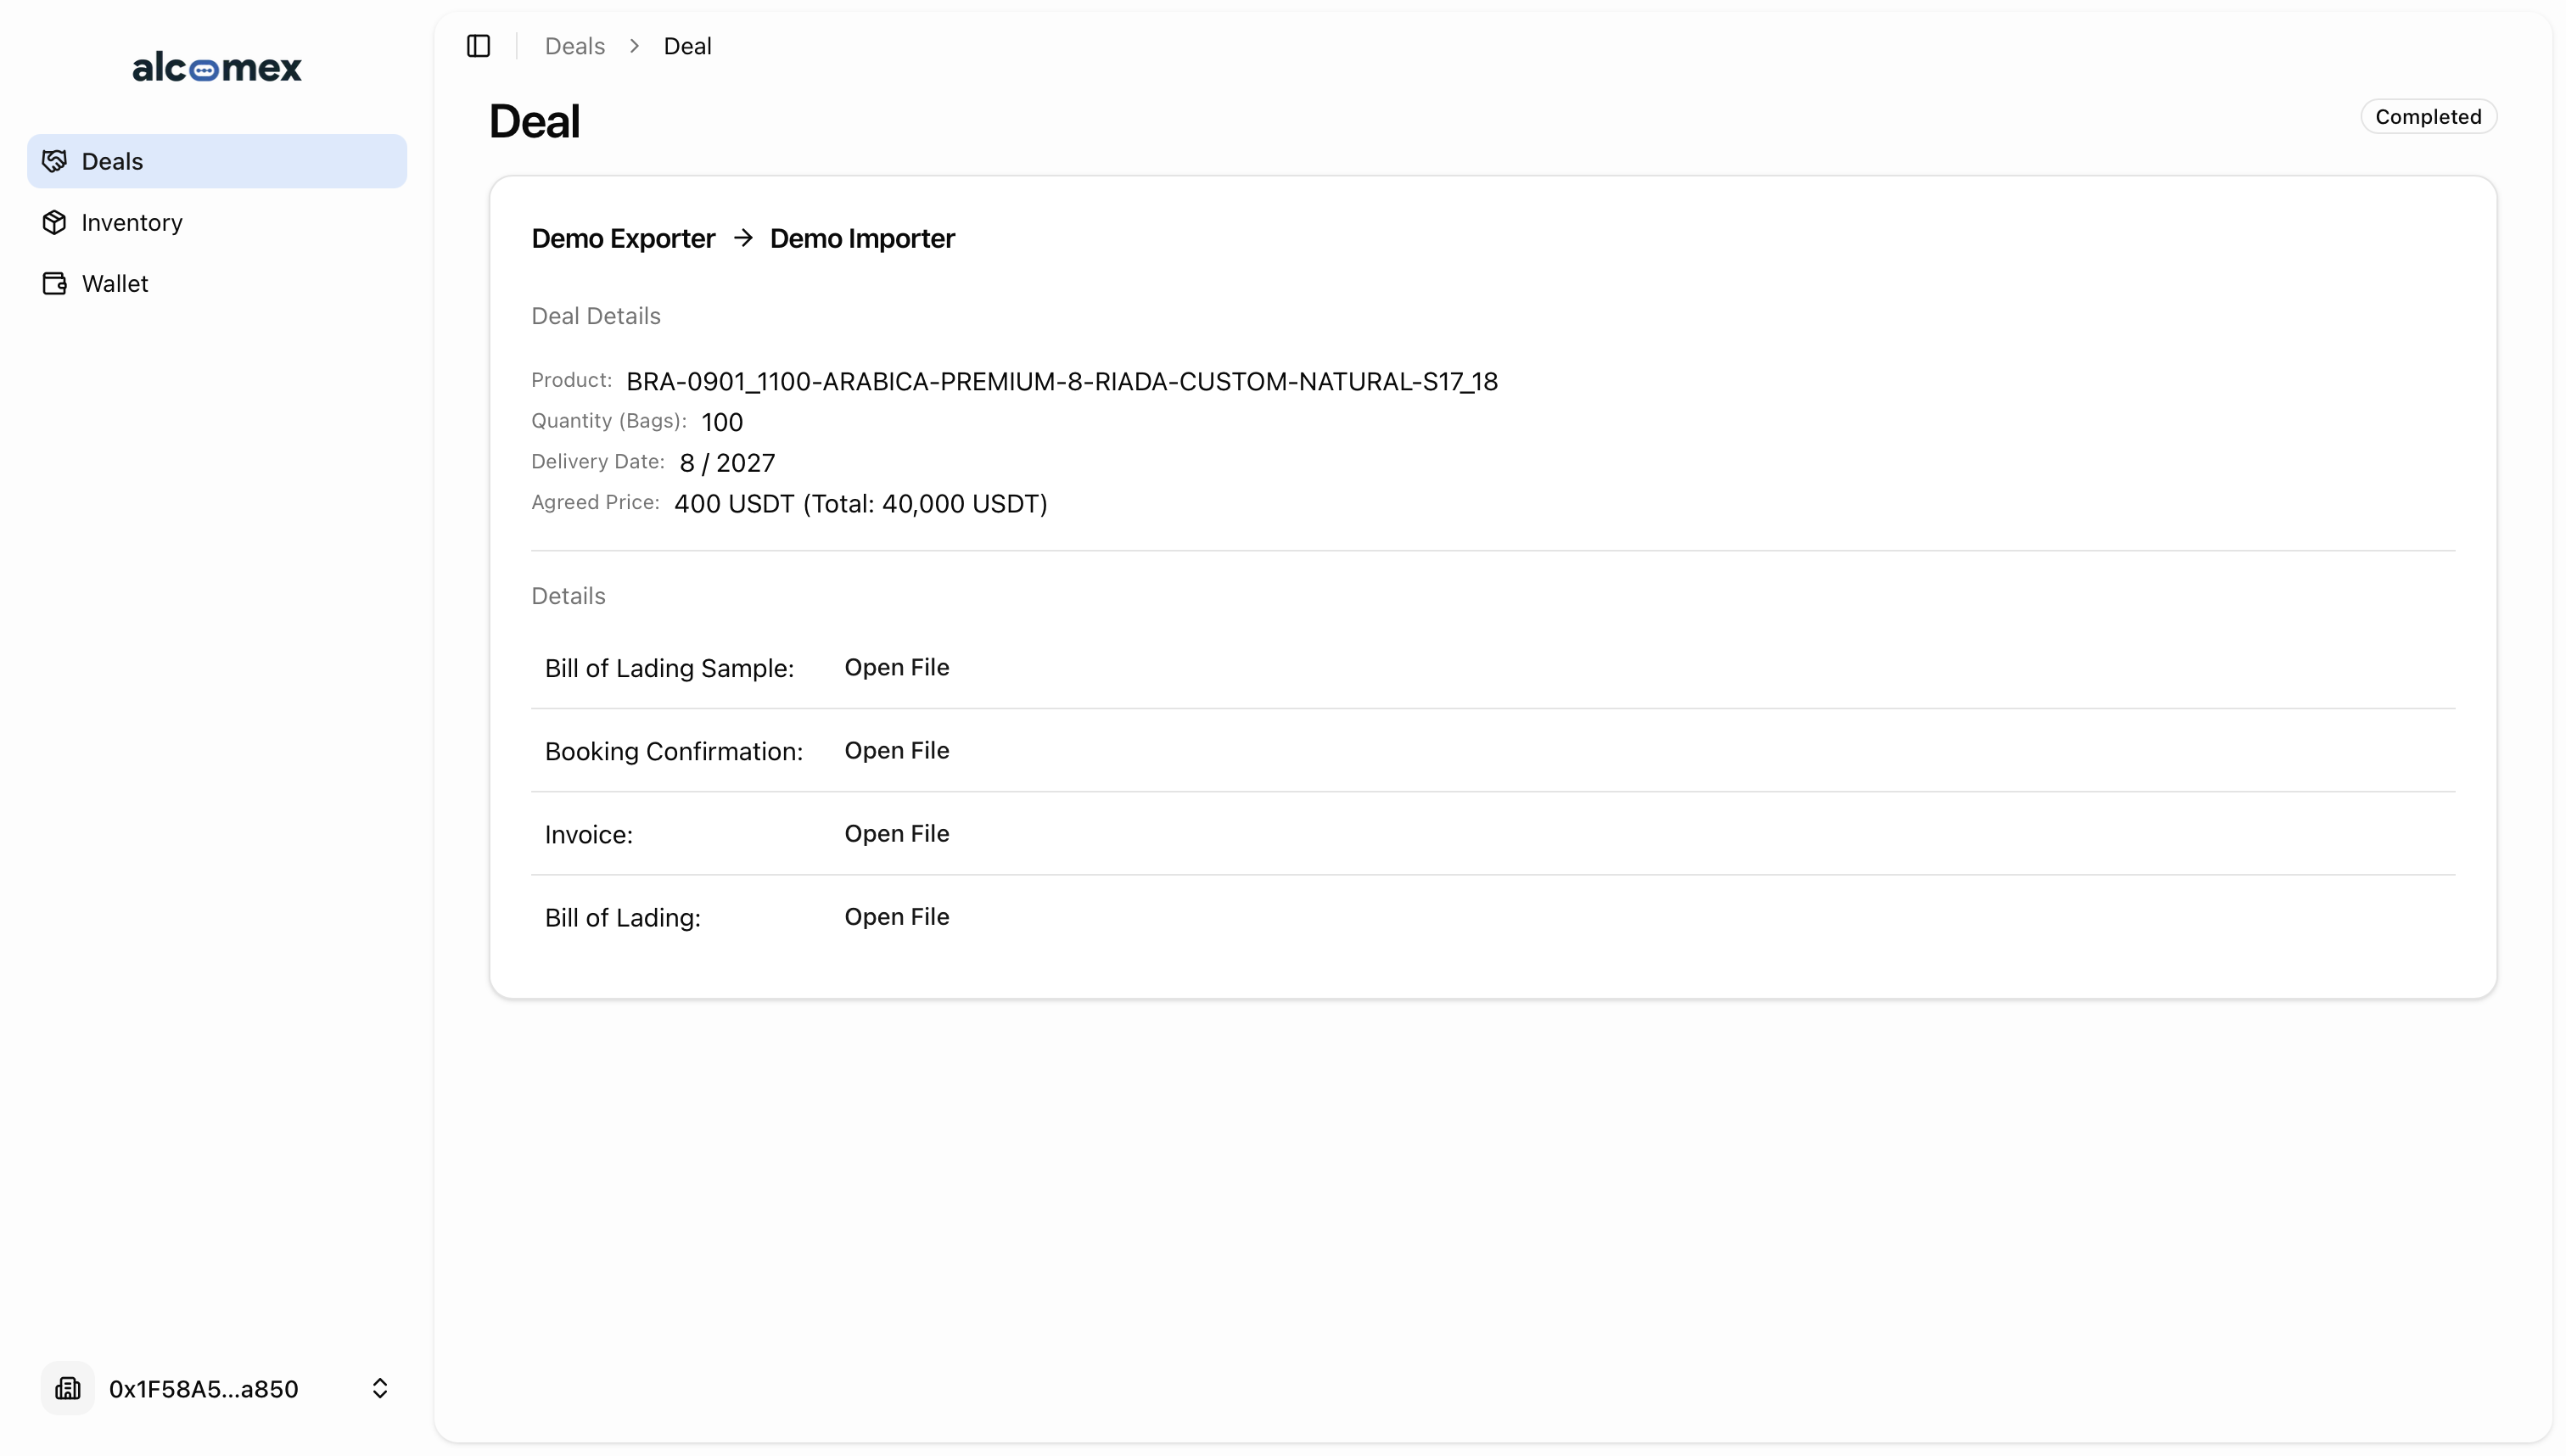Click the Invoice label
Screen dimensions: 2566x1456
tap(589, 834)
